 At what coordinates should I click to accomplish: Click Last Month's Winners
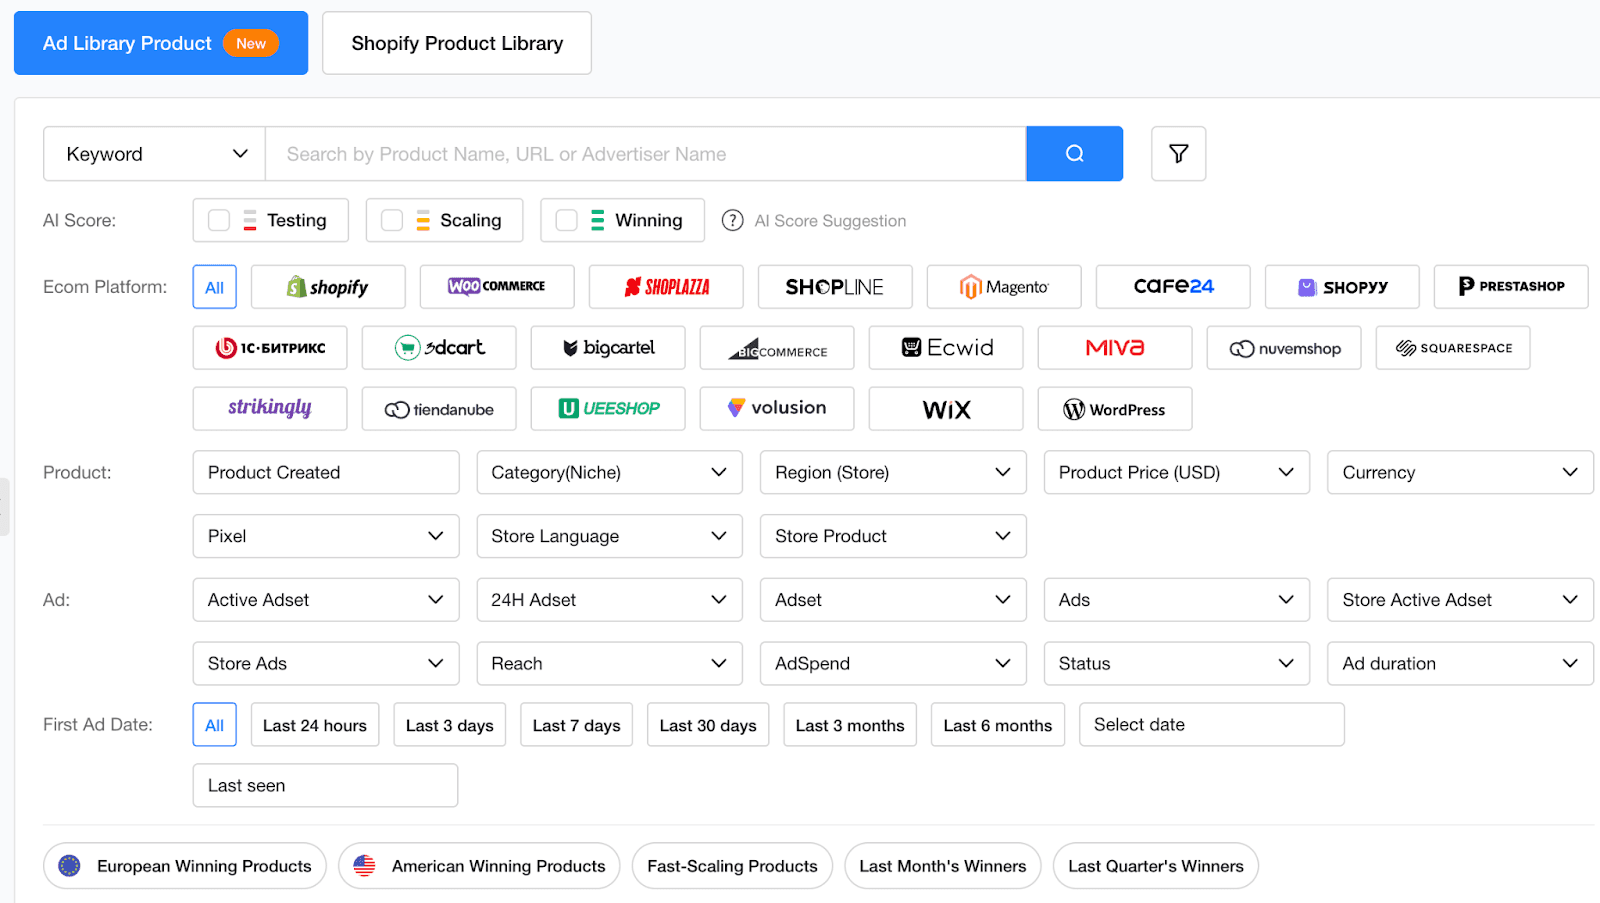click(941, 865)
